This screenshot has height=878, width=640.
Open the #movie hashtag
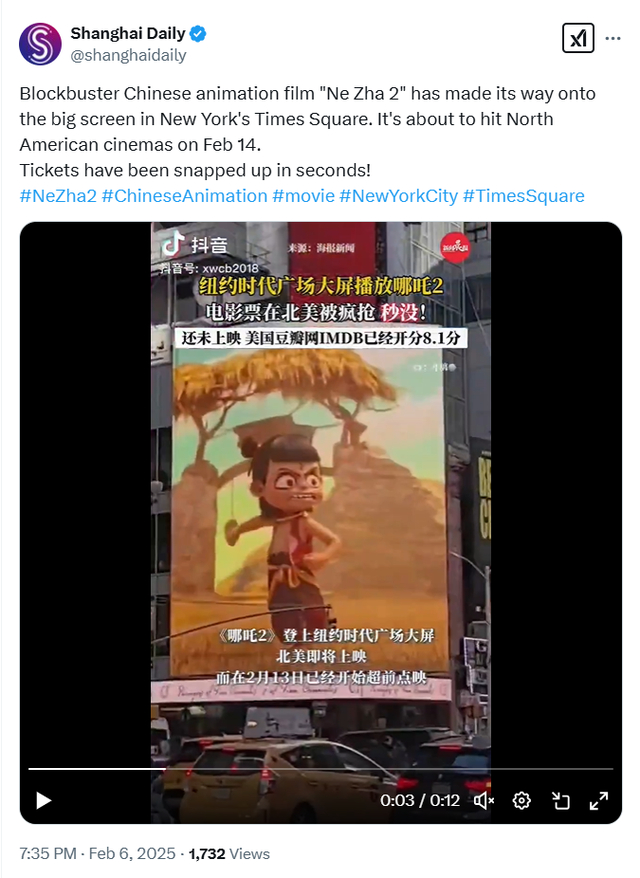coord(303,196)
